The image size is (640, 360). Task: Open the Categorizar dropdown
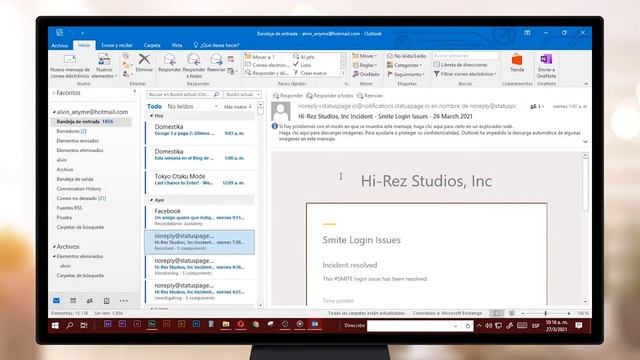pos(404,65)
